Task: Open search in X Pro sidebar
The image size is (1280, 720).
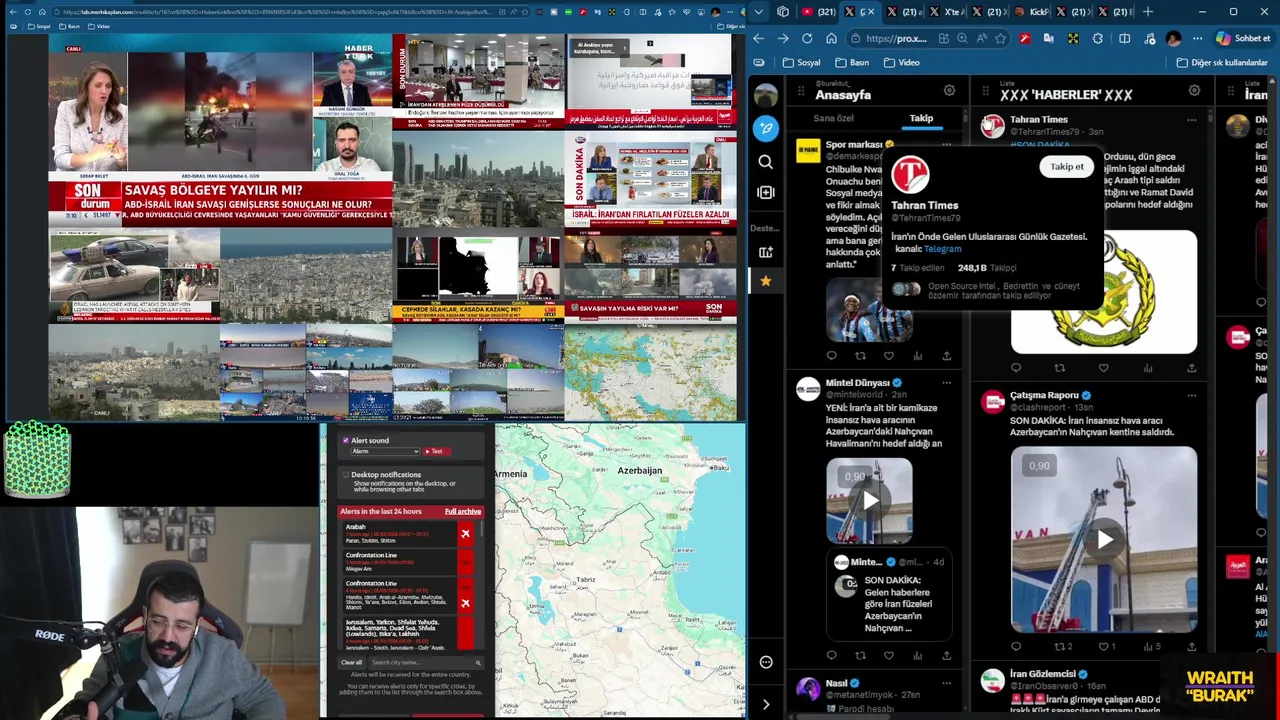Action: click(x=766, y=162)
